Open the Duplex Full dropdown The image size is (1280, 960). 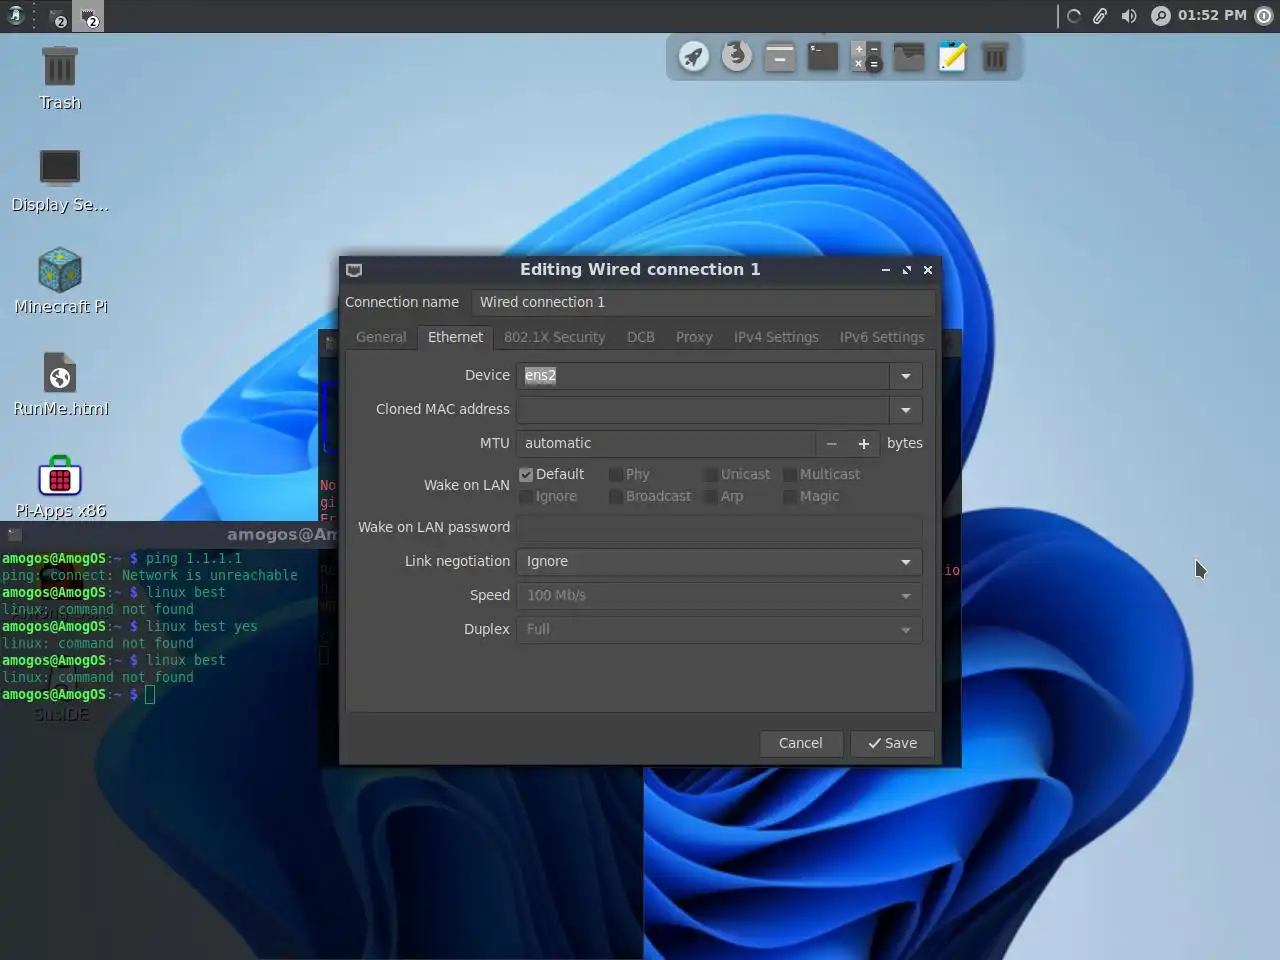coord(719,630)
